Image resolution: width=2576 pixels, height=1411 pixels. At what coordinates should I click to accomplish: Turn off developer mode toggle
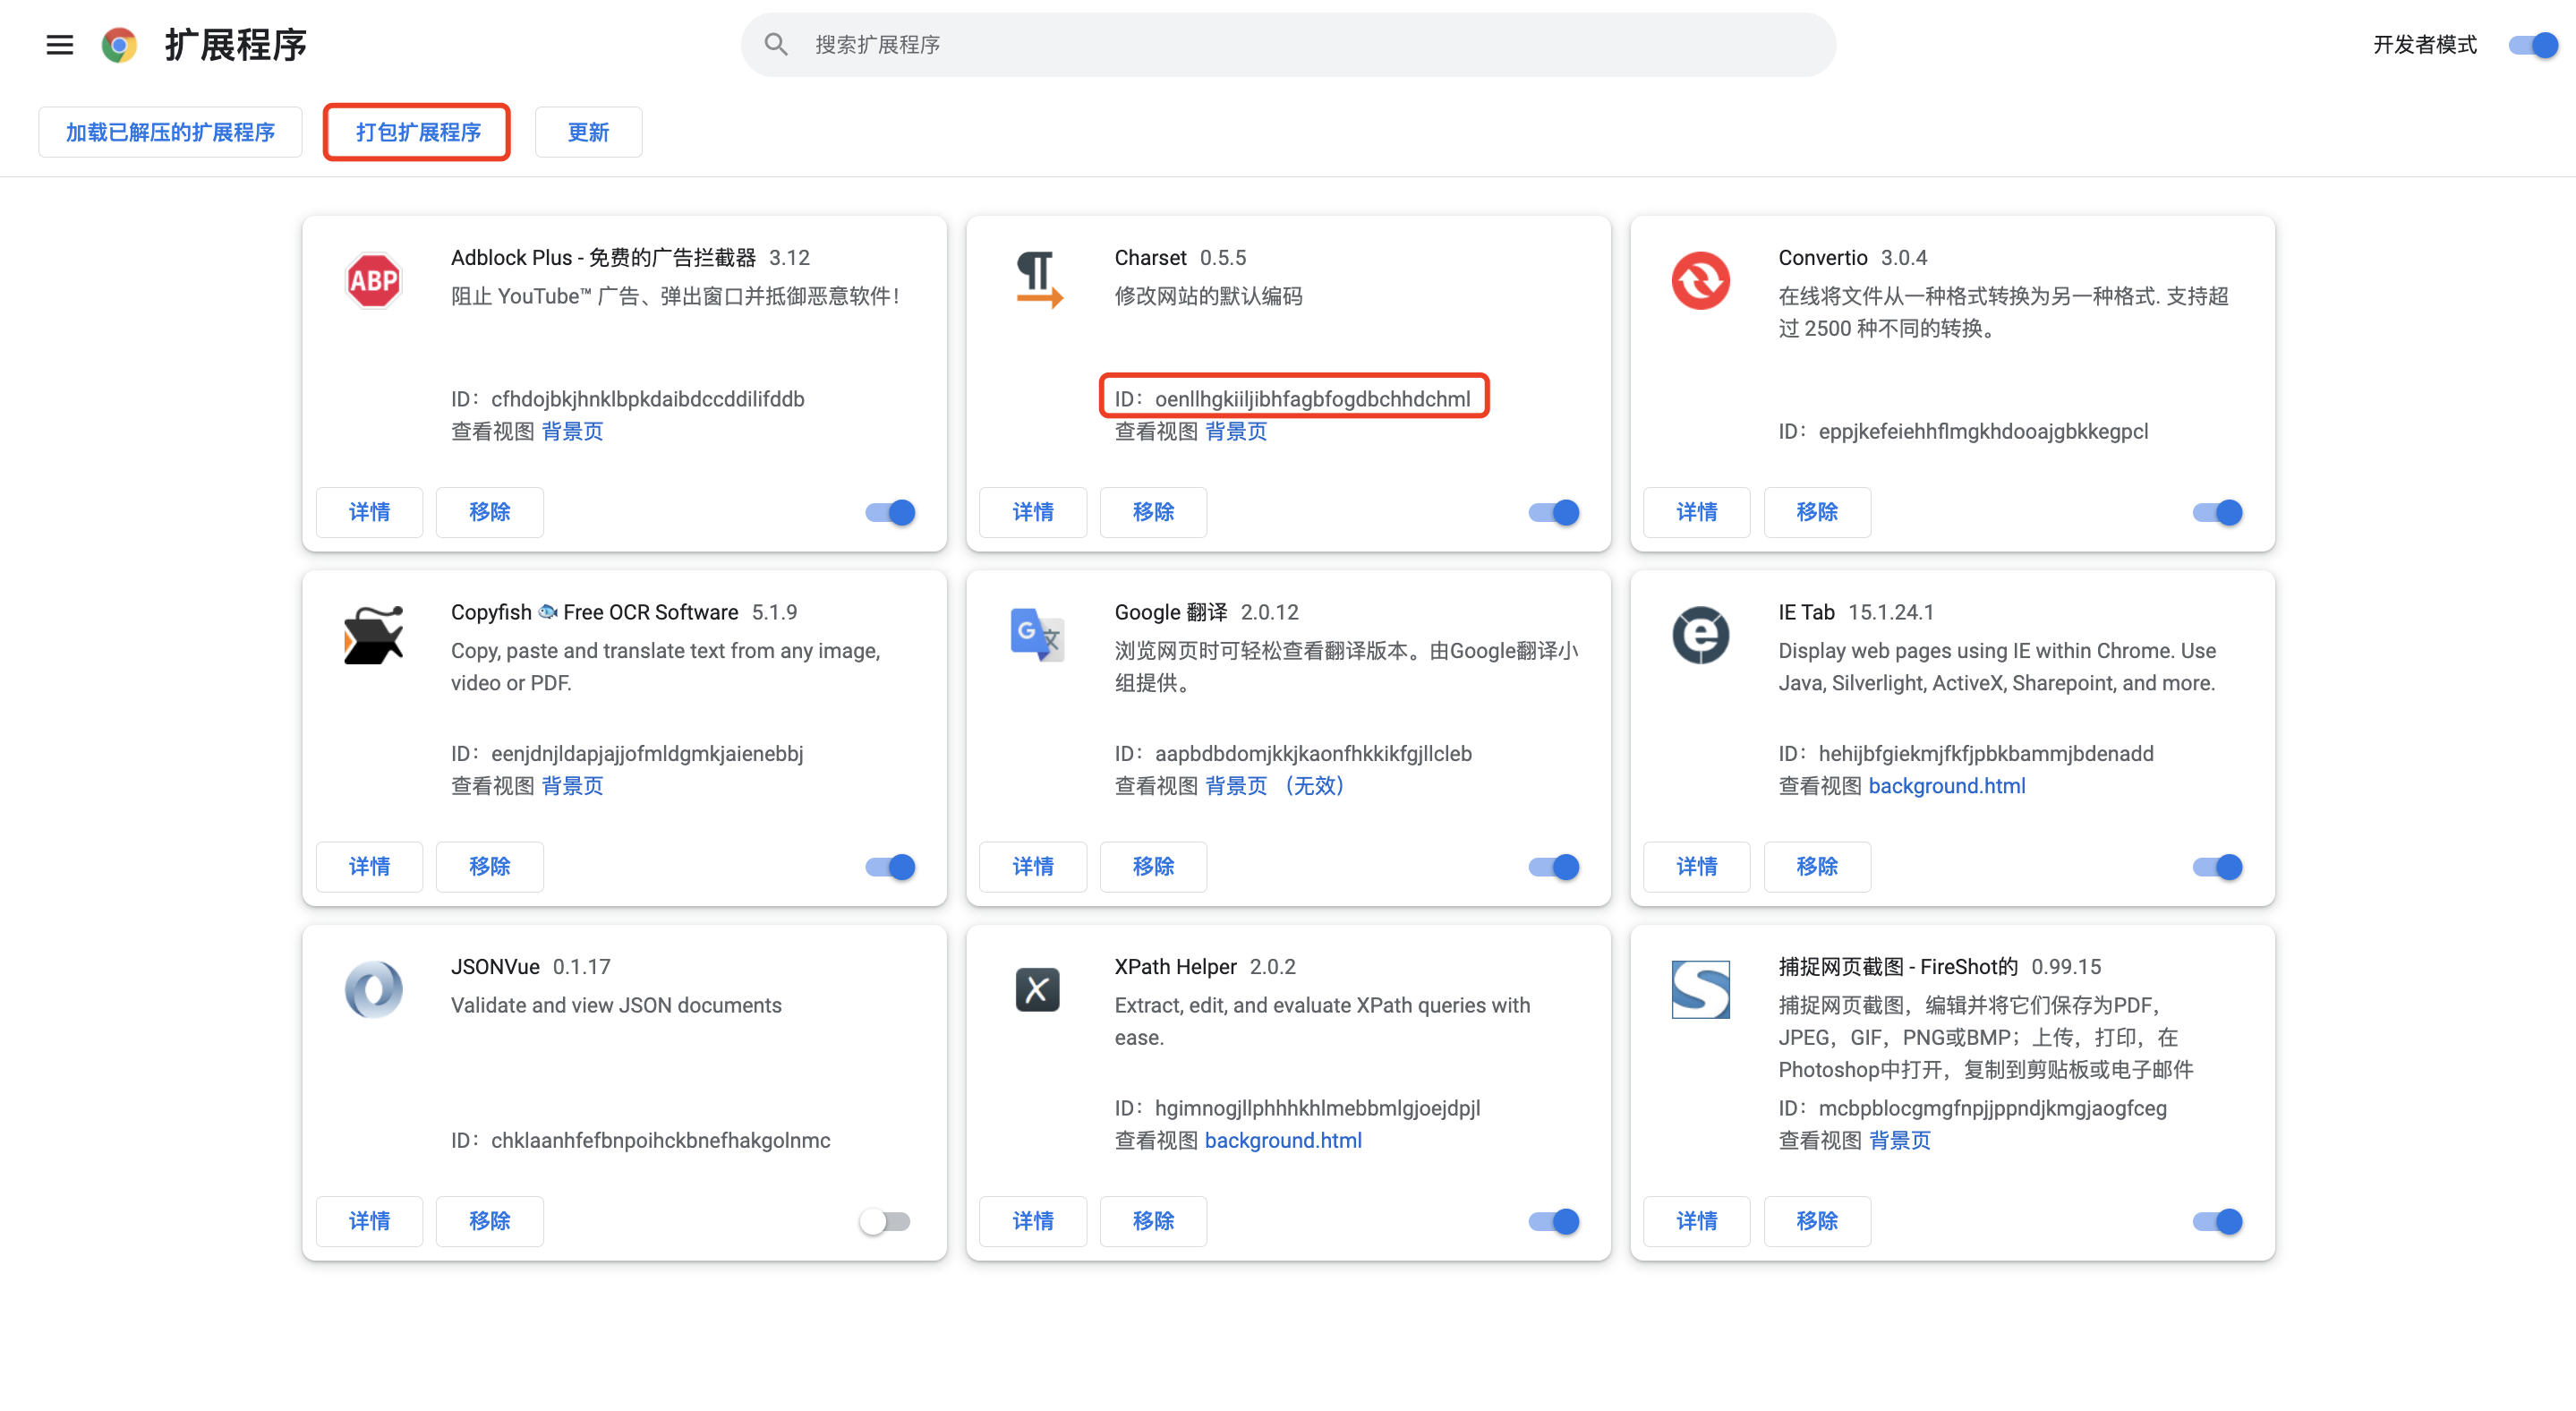2533,45
